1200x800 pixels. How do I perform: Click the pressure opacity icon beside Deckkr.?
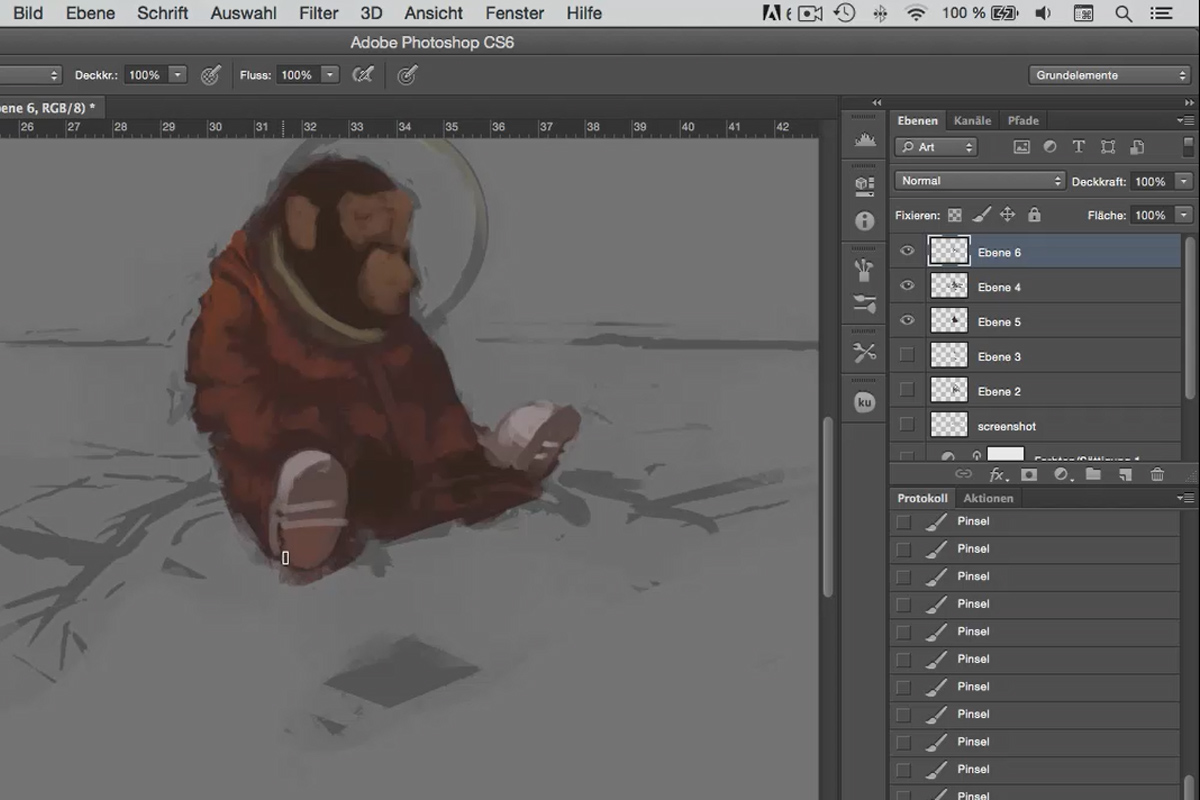tap(210, 75)
